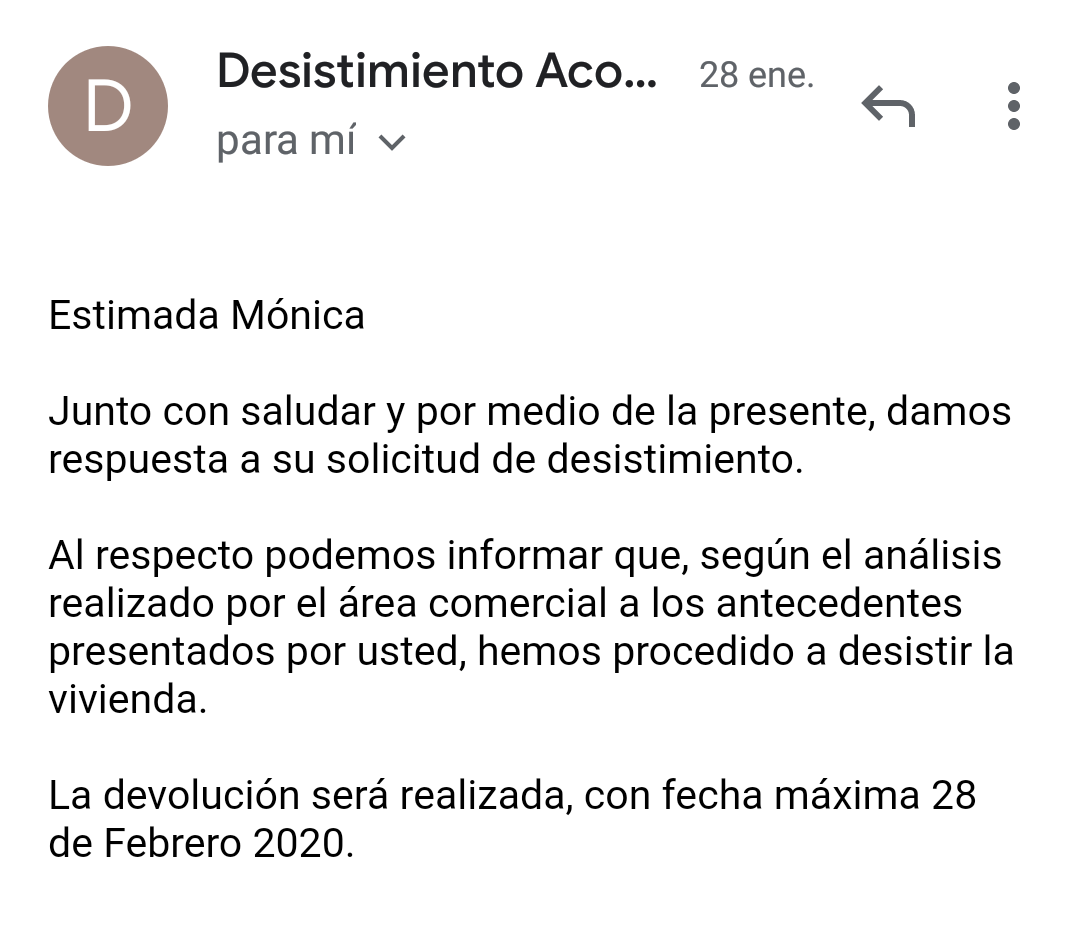Screen dimensions: 1080x928
Task: Click the text 'Febrero 2020' in the body
Action: pyautogui.click(x=224, y=843)
